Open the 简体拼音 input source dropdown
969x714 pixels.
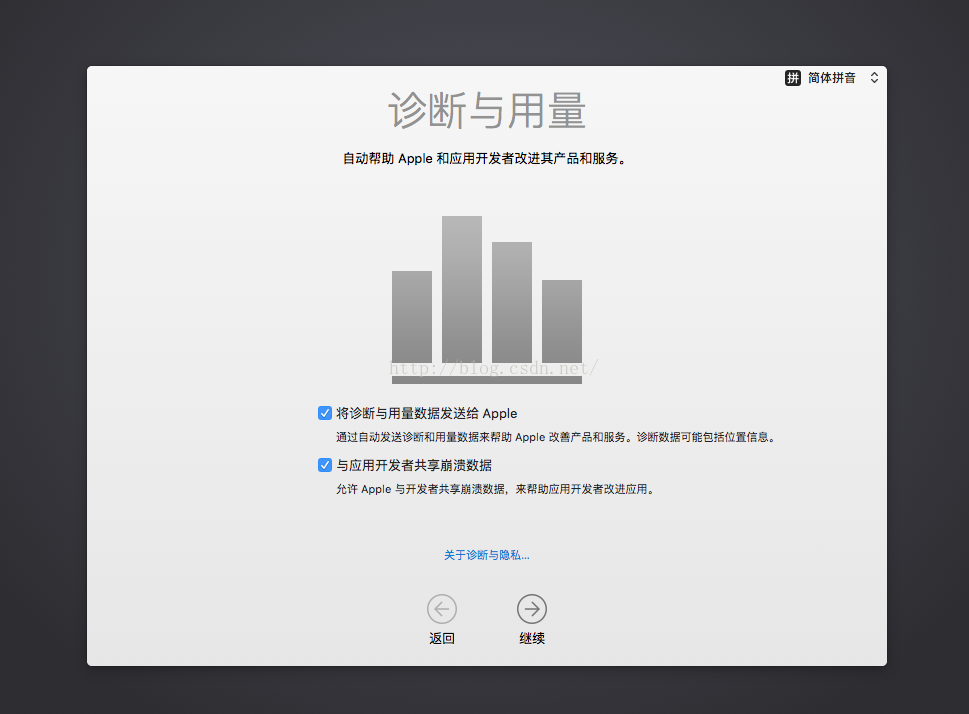pos(832,78)
